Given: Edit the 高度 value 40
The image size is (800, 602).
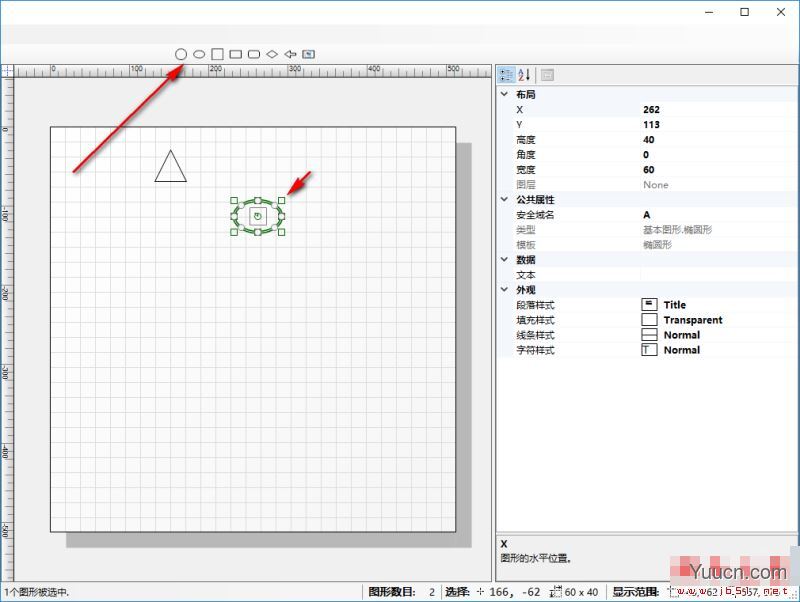Looking at the screenshot, I should tap(717, 139).
